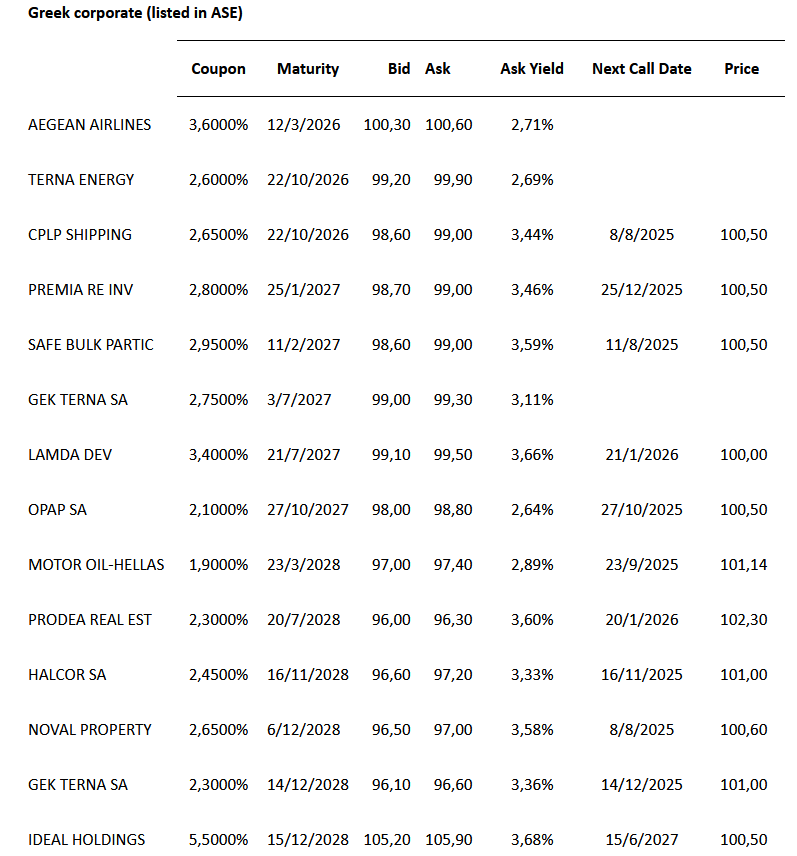Click AEGEAN AIRLINES ask price 100,60
Image resolution: width=797 pixels, height=856 pixels.
click(x=449, y=125)
